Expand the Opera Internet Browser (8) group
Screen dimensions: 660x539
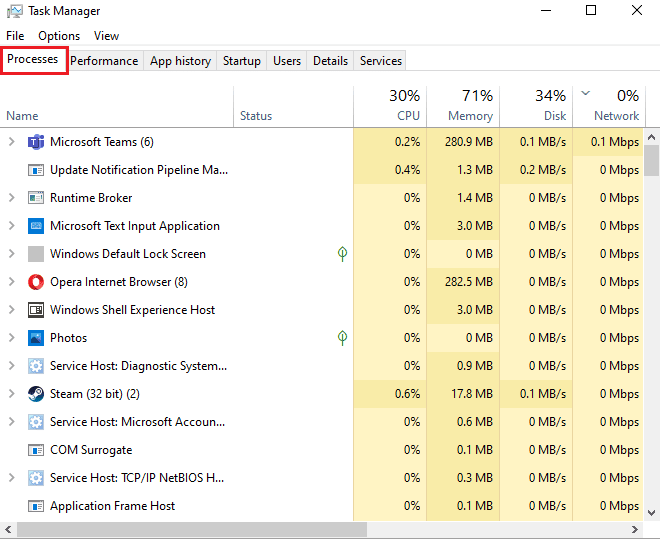12,282
